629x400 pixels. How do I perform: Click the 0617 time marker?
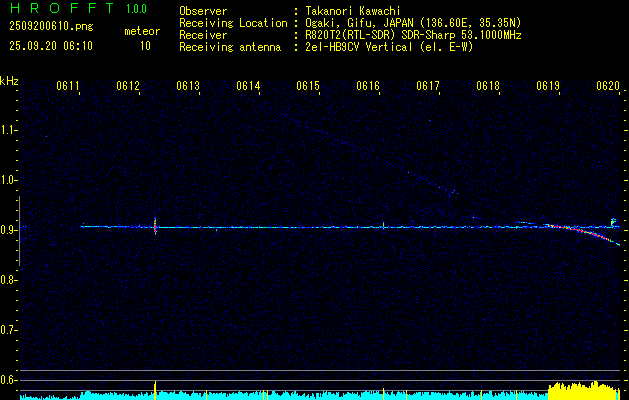click(428, 85)
